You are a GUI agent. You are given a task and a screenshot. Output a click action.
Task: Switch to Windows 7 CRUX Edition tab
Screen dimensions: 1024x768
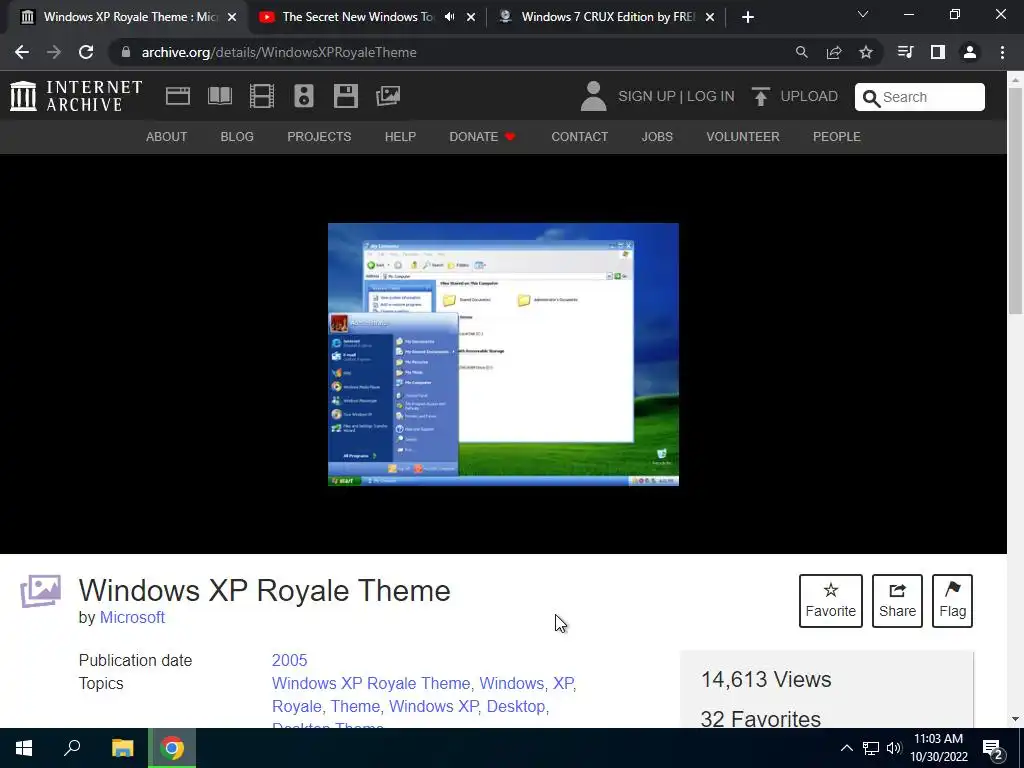[608, 17]
